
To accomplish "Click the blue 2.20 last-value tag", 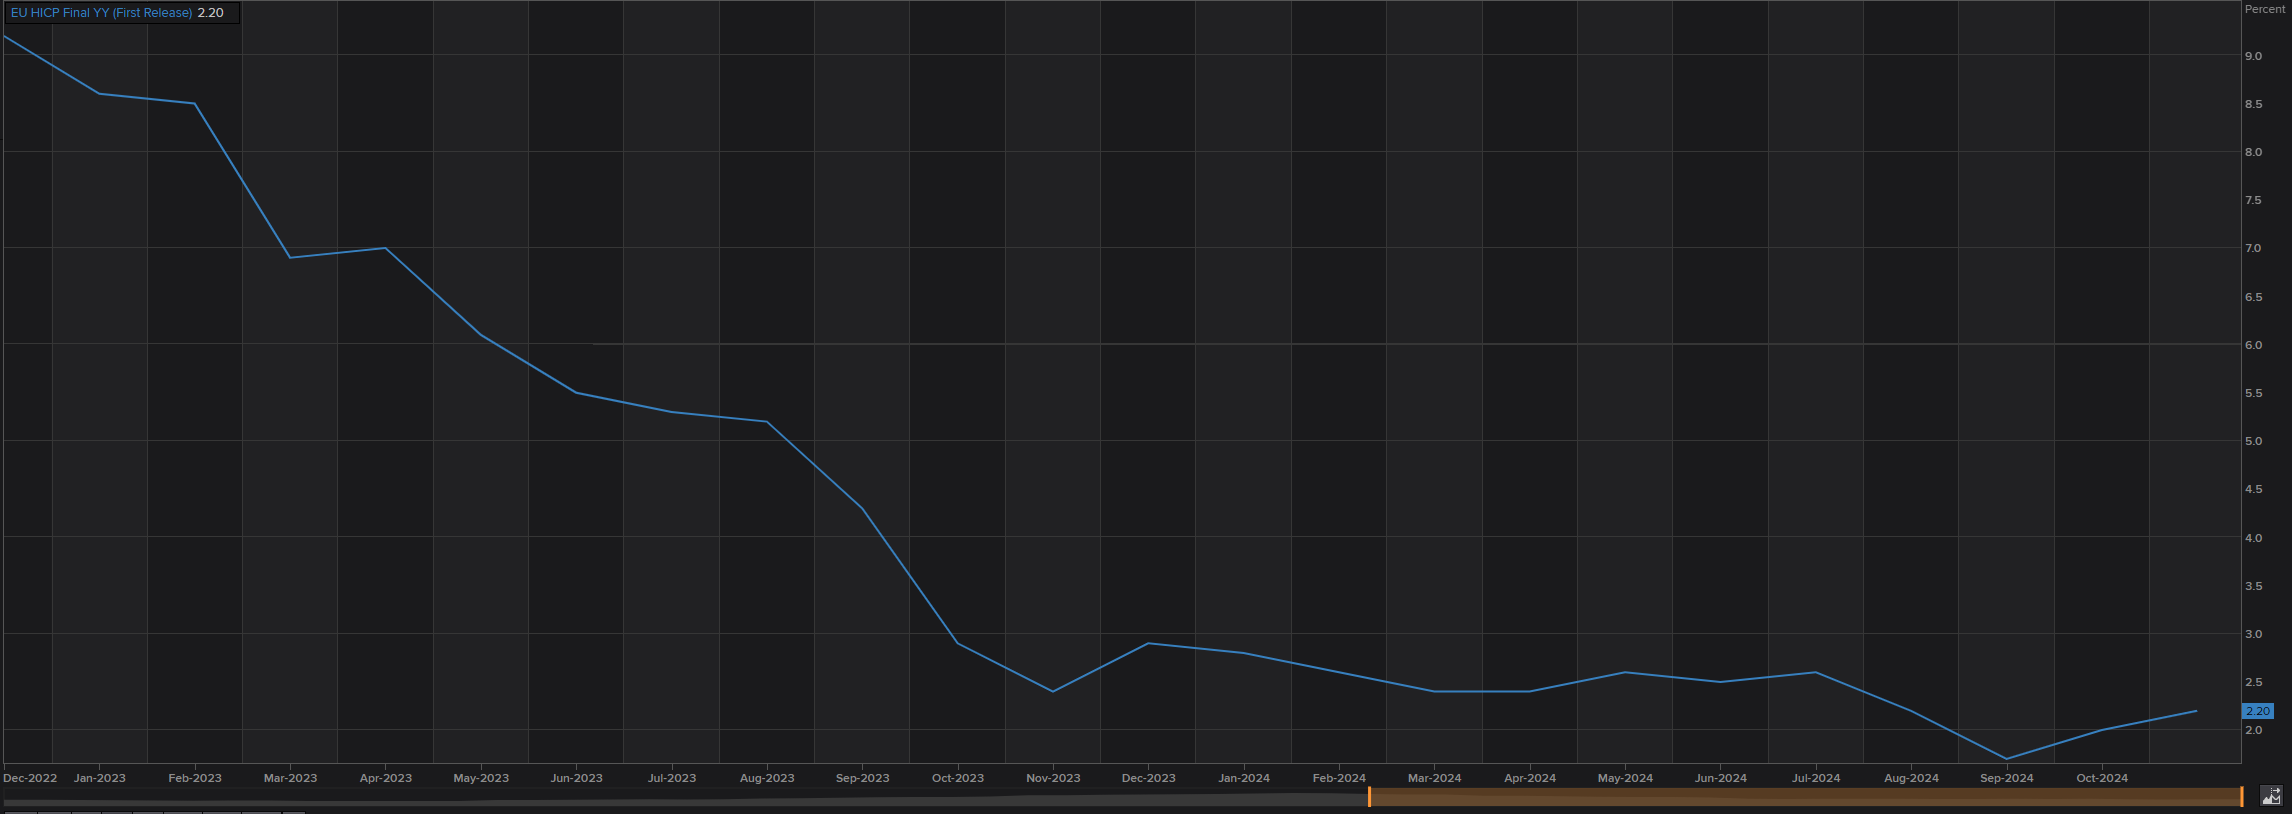I will tap(2258, 711).
